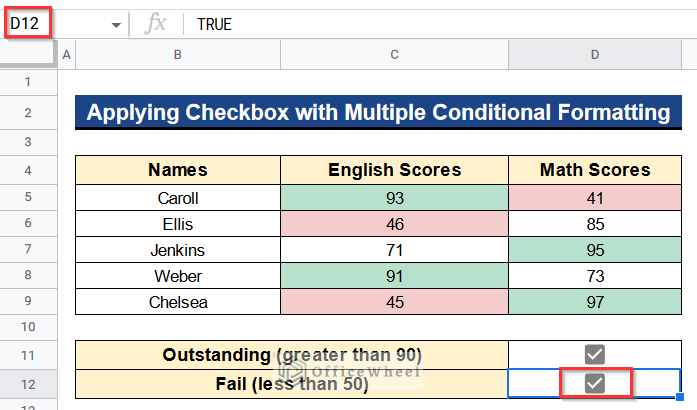This screenshot has height=410, width=697.
Task: Select row 5 header
Action: point(28,197)
